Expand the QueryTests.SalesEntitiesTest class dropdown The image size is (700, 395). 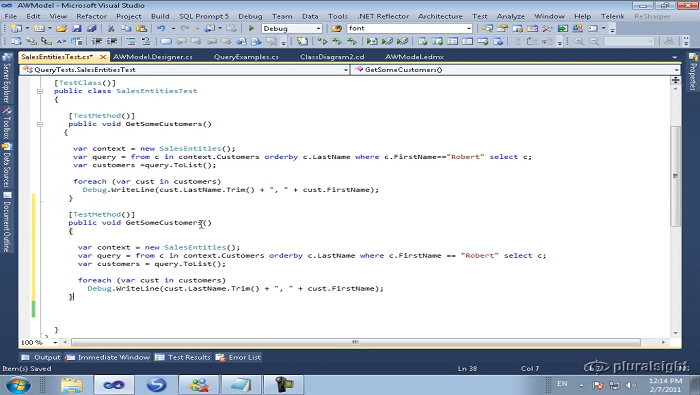[x=346, y=70]
